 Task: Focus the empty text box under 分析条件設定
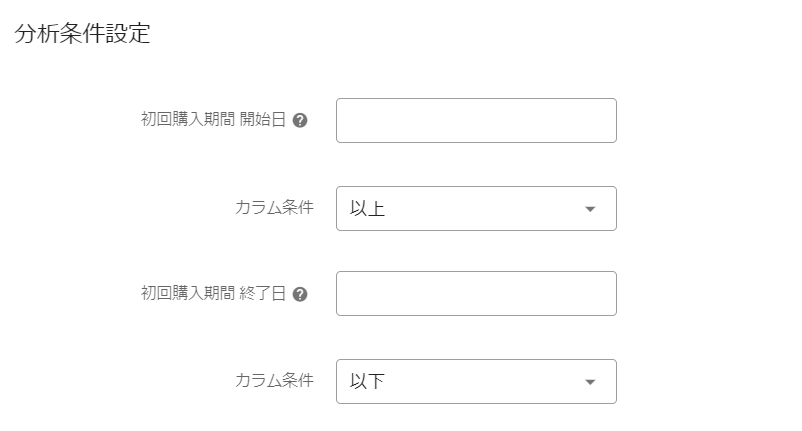[476, 120]
